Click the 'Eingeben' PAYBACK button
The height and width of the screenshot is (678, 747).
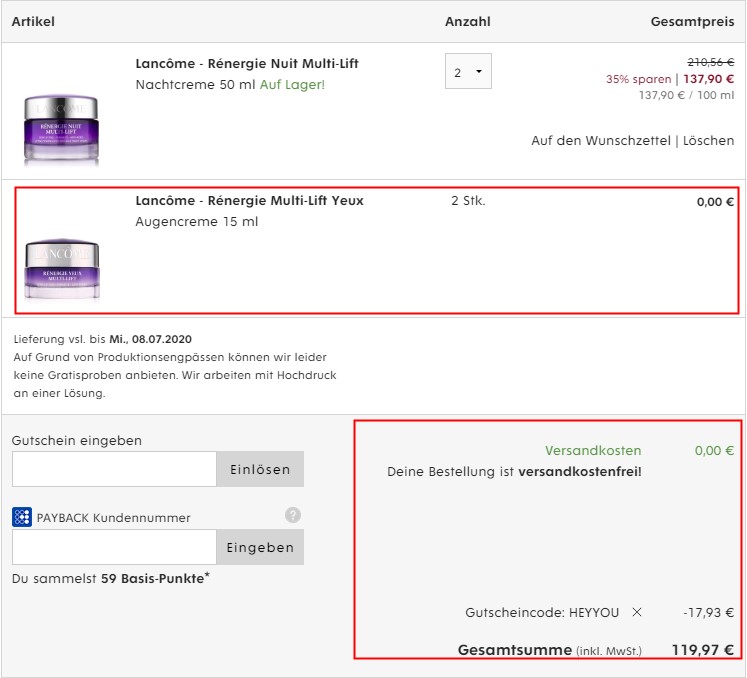click(x=260, y=547)
